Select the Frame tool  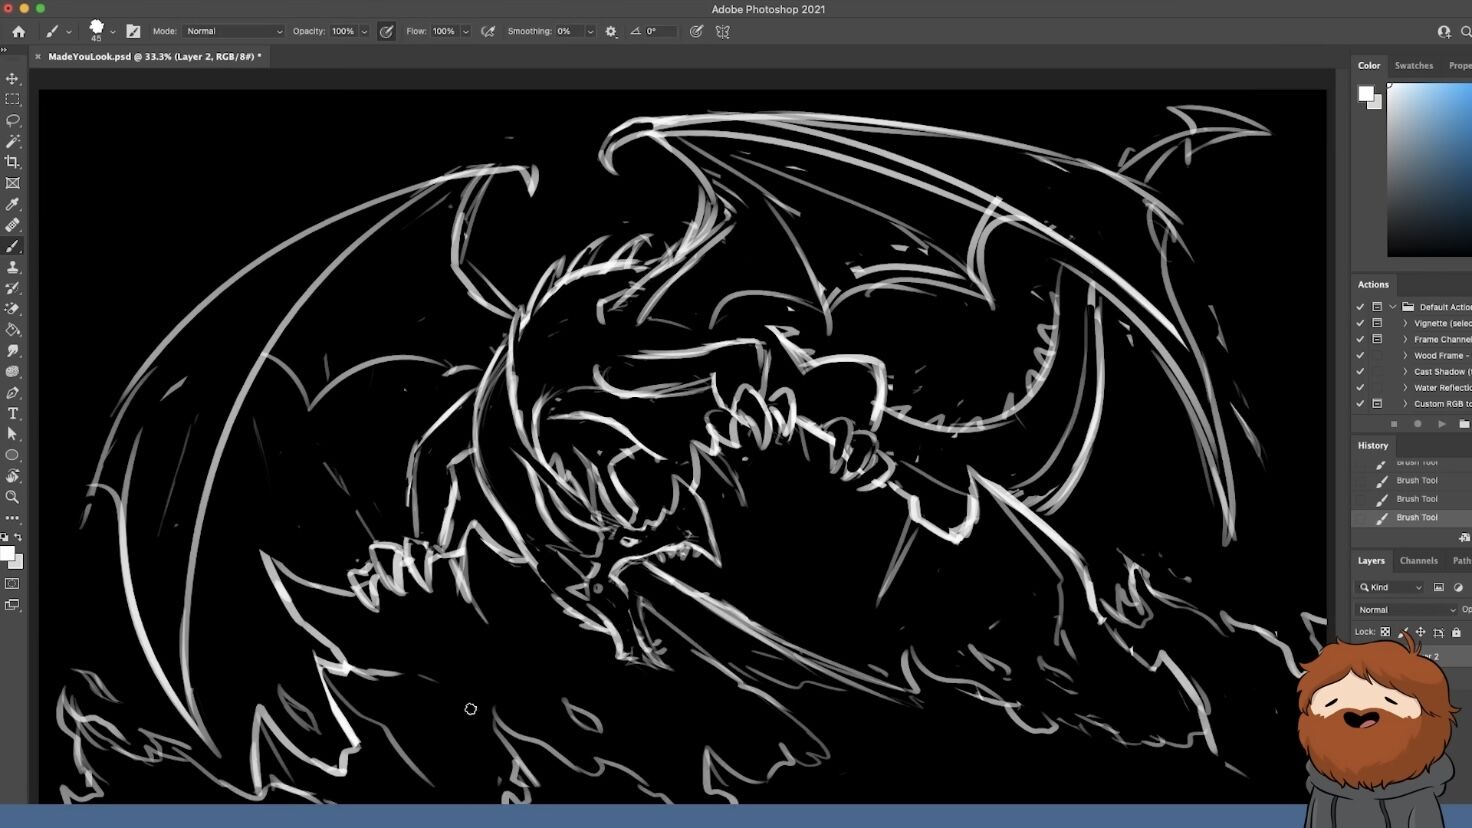tap(12, 183)
